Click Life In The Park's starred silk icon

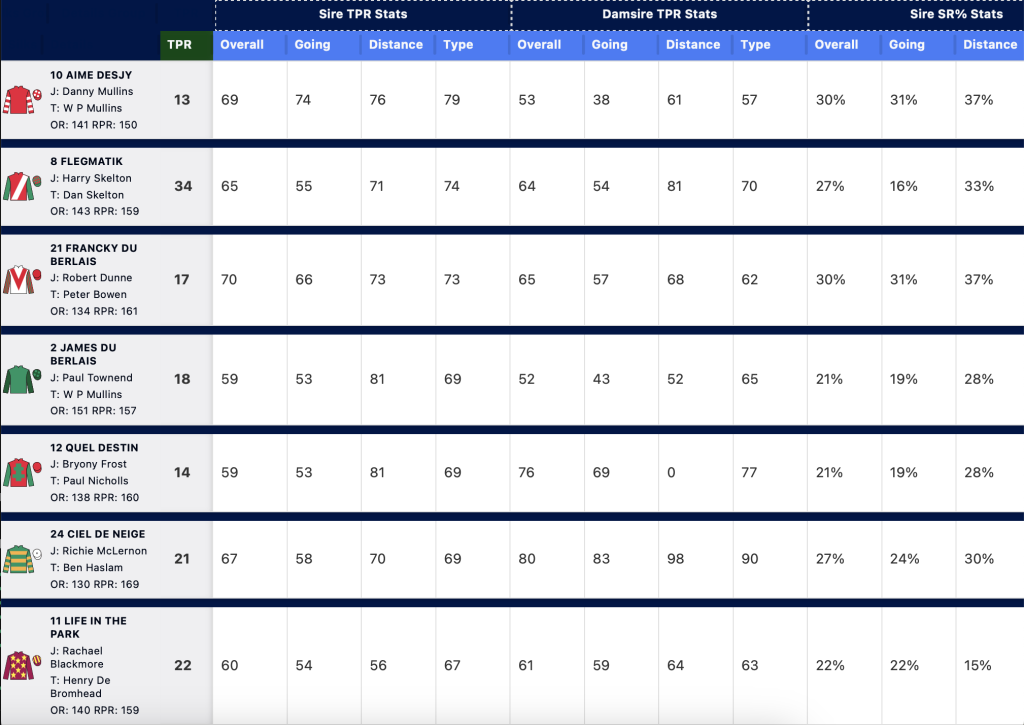coord(18,666)
